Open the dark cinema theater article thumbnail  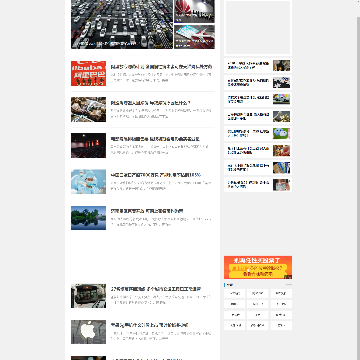[88, 146]
